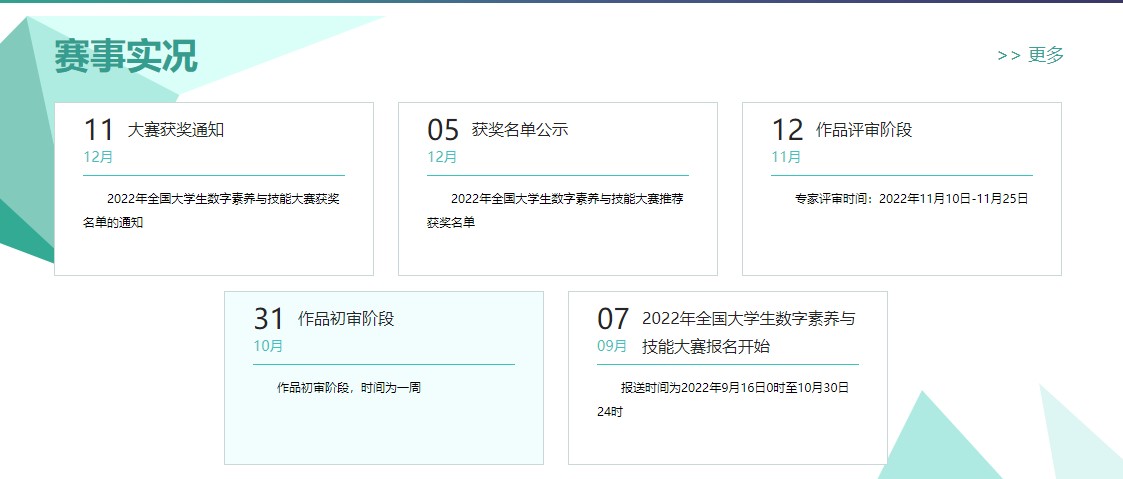Open the 大赛报名开始 announcement title

(x=748, y=332)
